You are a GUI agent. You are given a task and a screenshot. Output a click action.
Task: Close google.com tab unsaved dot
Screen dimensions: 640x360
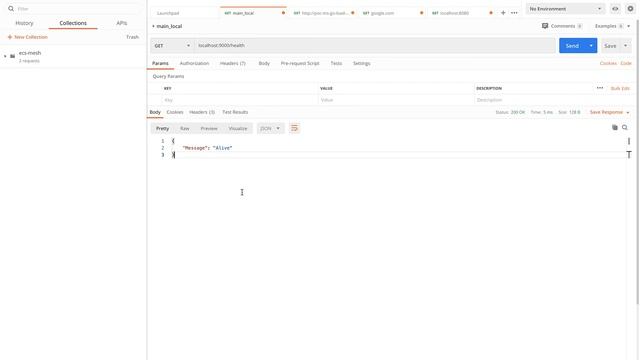pyautogui.click(x=422, y=13)
